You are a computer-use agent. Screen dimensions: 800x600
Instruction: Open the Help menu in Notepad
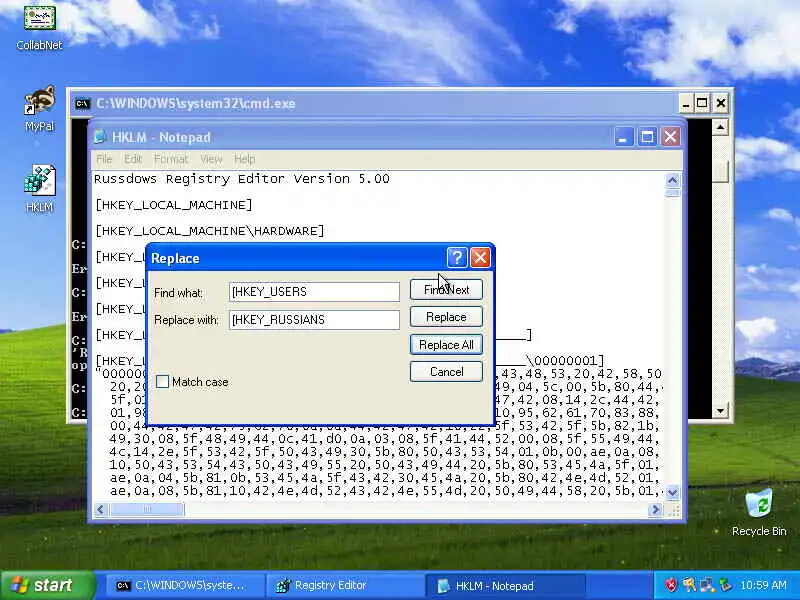click(244, 159)
